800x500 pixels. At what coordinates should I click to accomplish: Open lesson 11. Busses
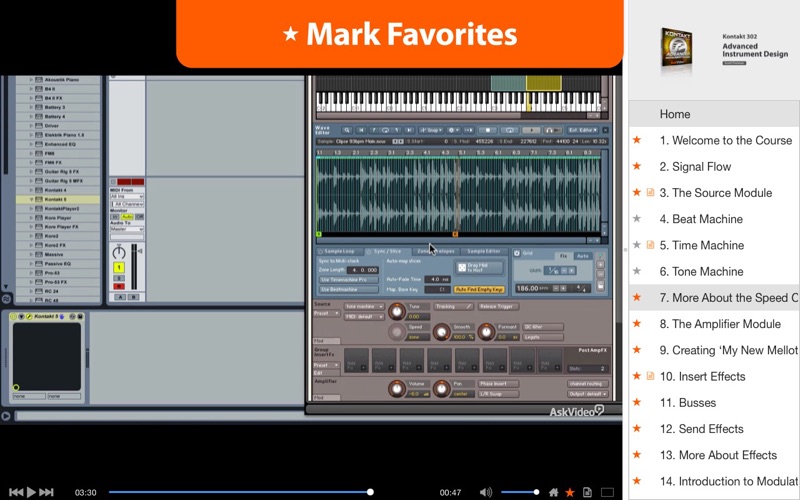tap(714, 403)
